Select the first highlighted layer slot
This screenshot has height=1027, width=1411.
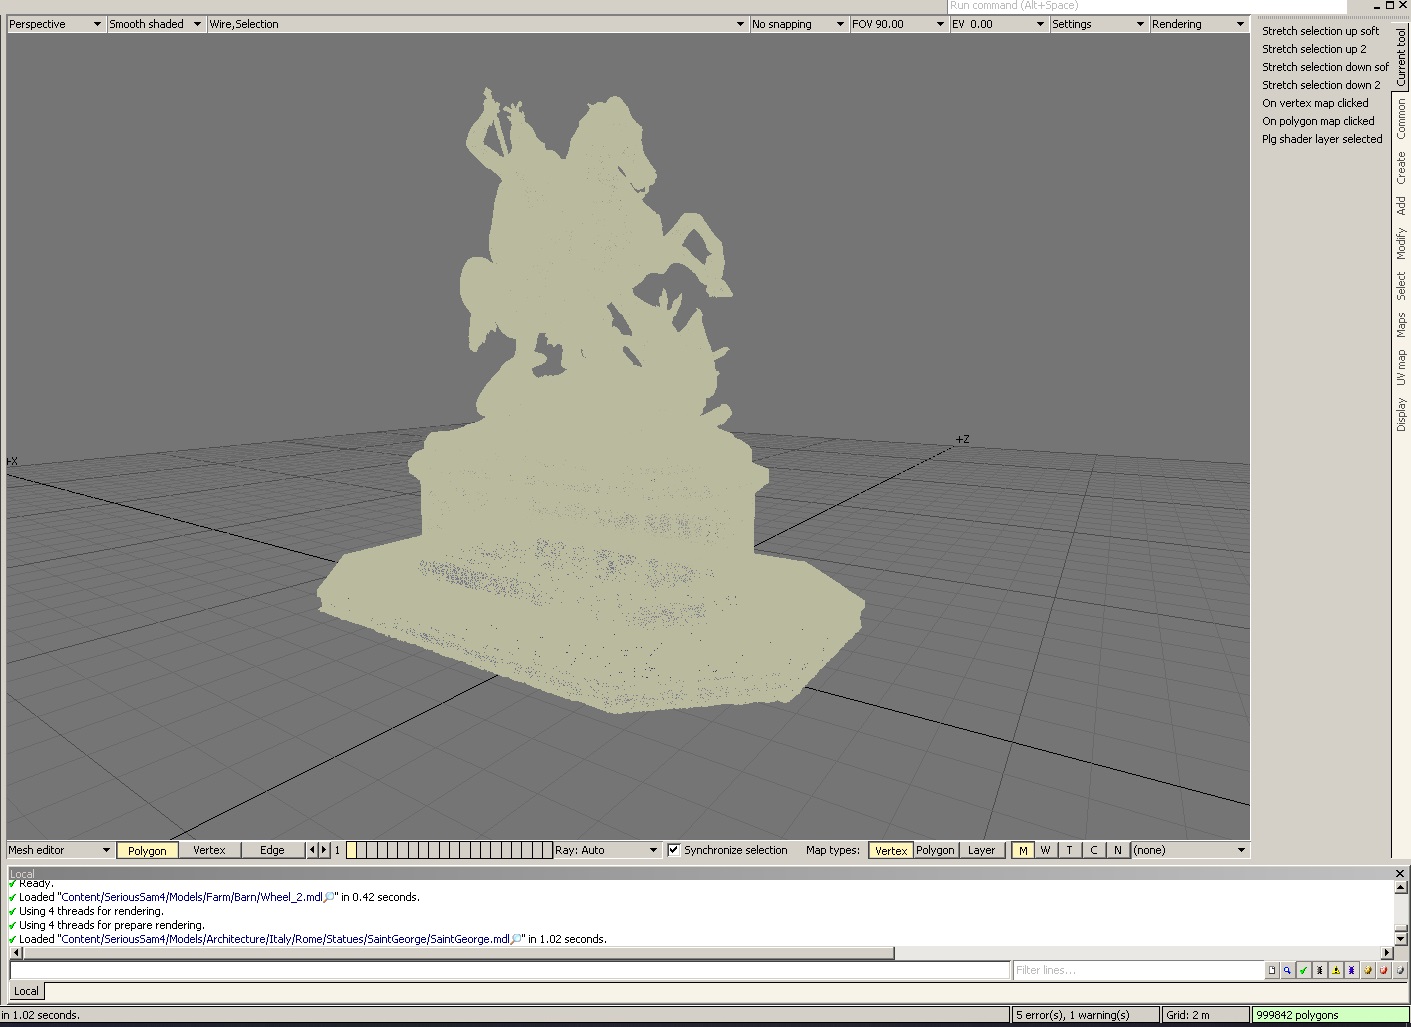pos(351,850)
